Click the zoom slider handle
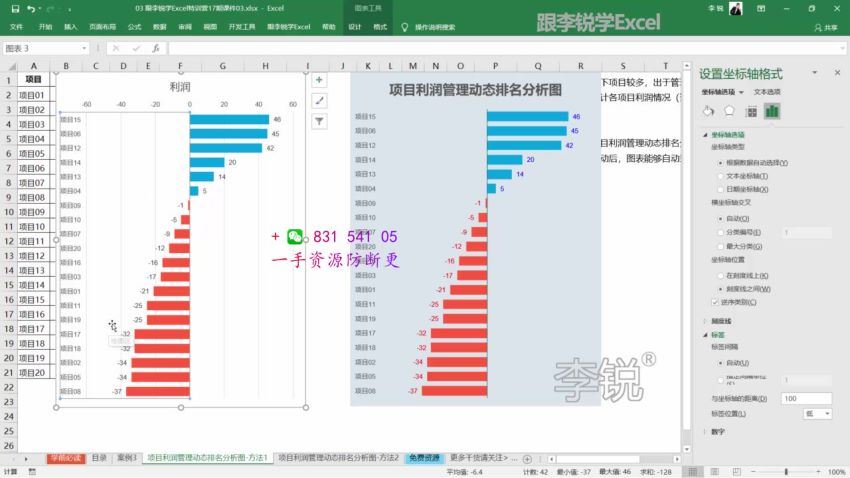Viewport: 850px width, 478px height. (x=786, y=471)
